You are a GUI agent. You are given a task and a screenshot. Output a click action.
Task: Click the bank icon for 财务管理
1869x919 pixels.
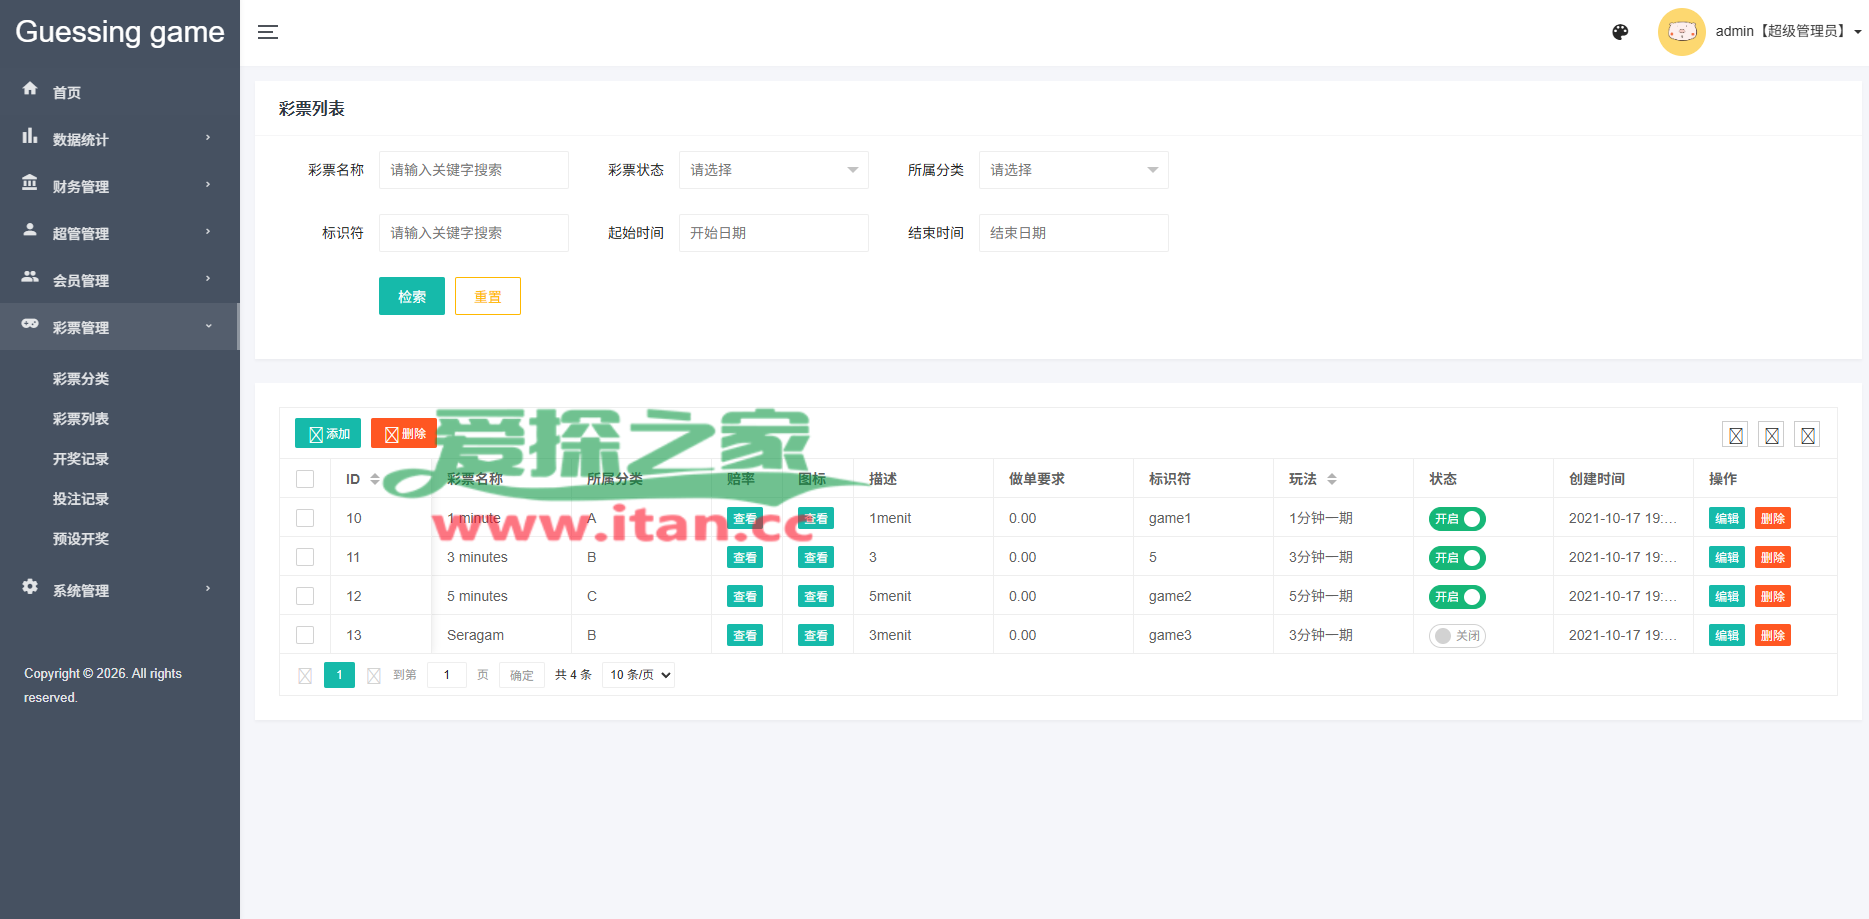point(30,183)
